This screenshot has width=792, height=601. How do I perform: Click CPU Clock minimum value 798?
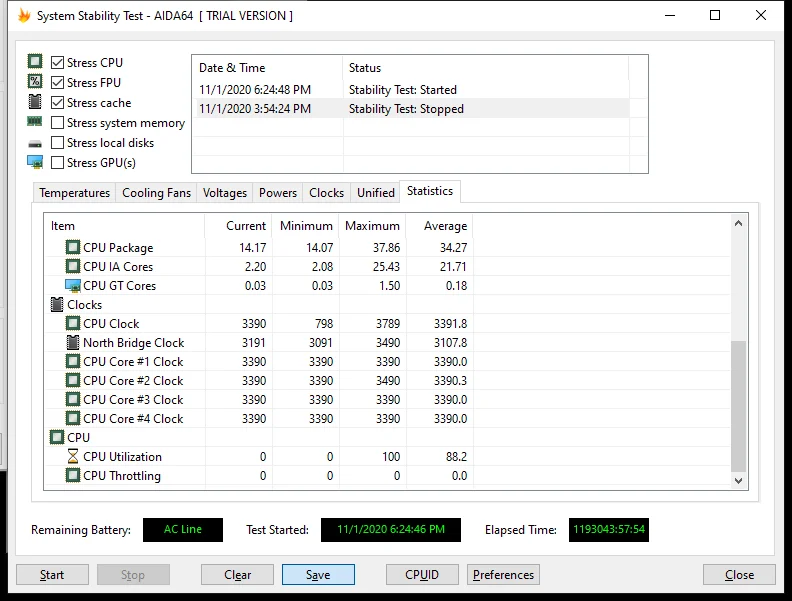[x=324, y=323]
